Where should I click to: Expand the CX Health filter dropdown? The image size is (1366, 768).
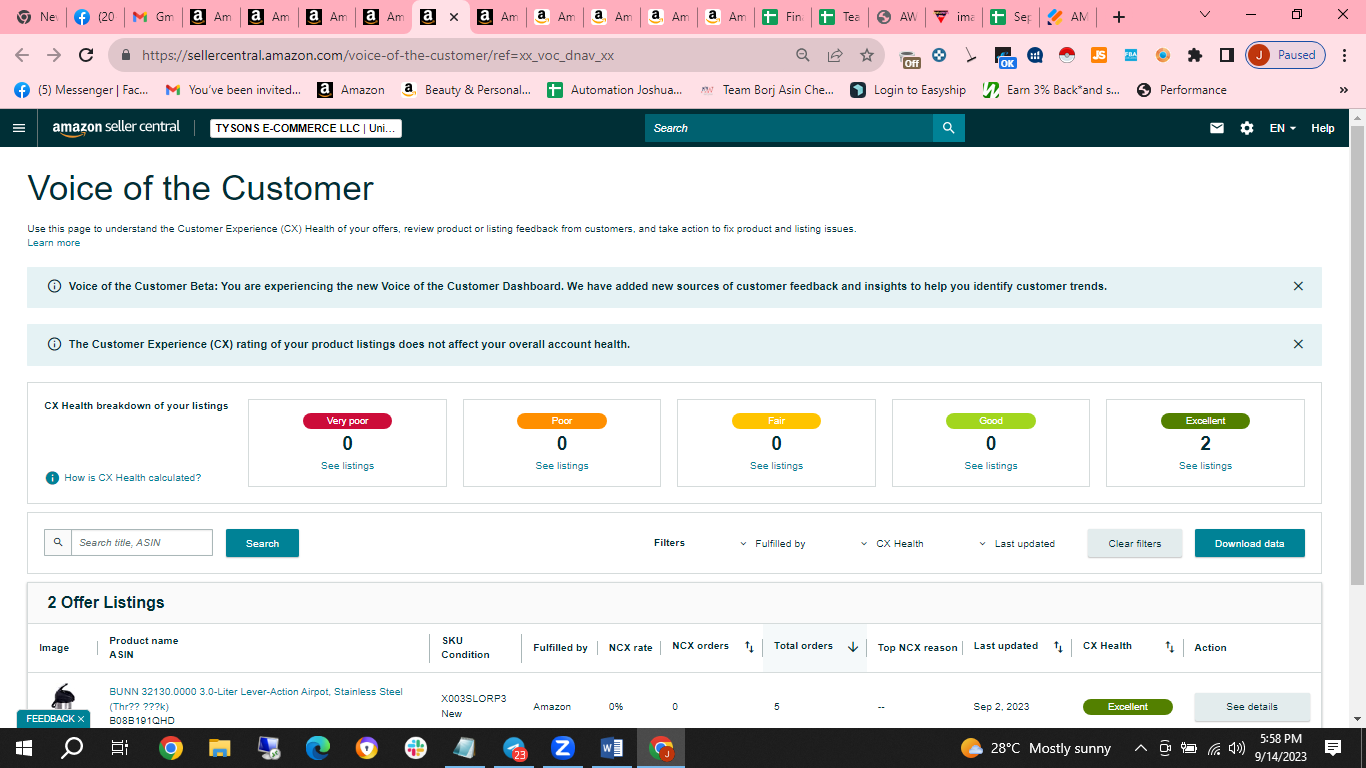[892, 544]
